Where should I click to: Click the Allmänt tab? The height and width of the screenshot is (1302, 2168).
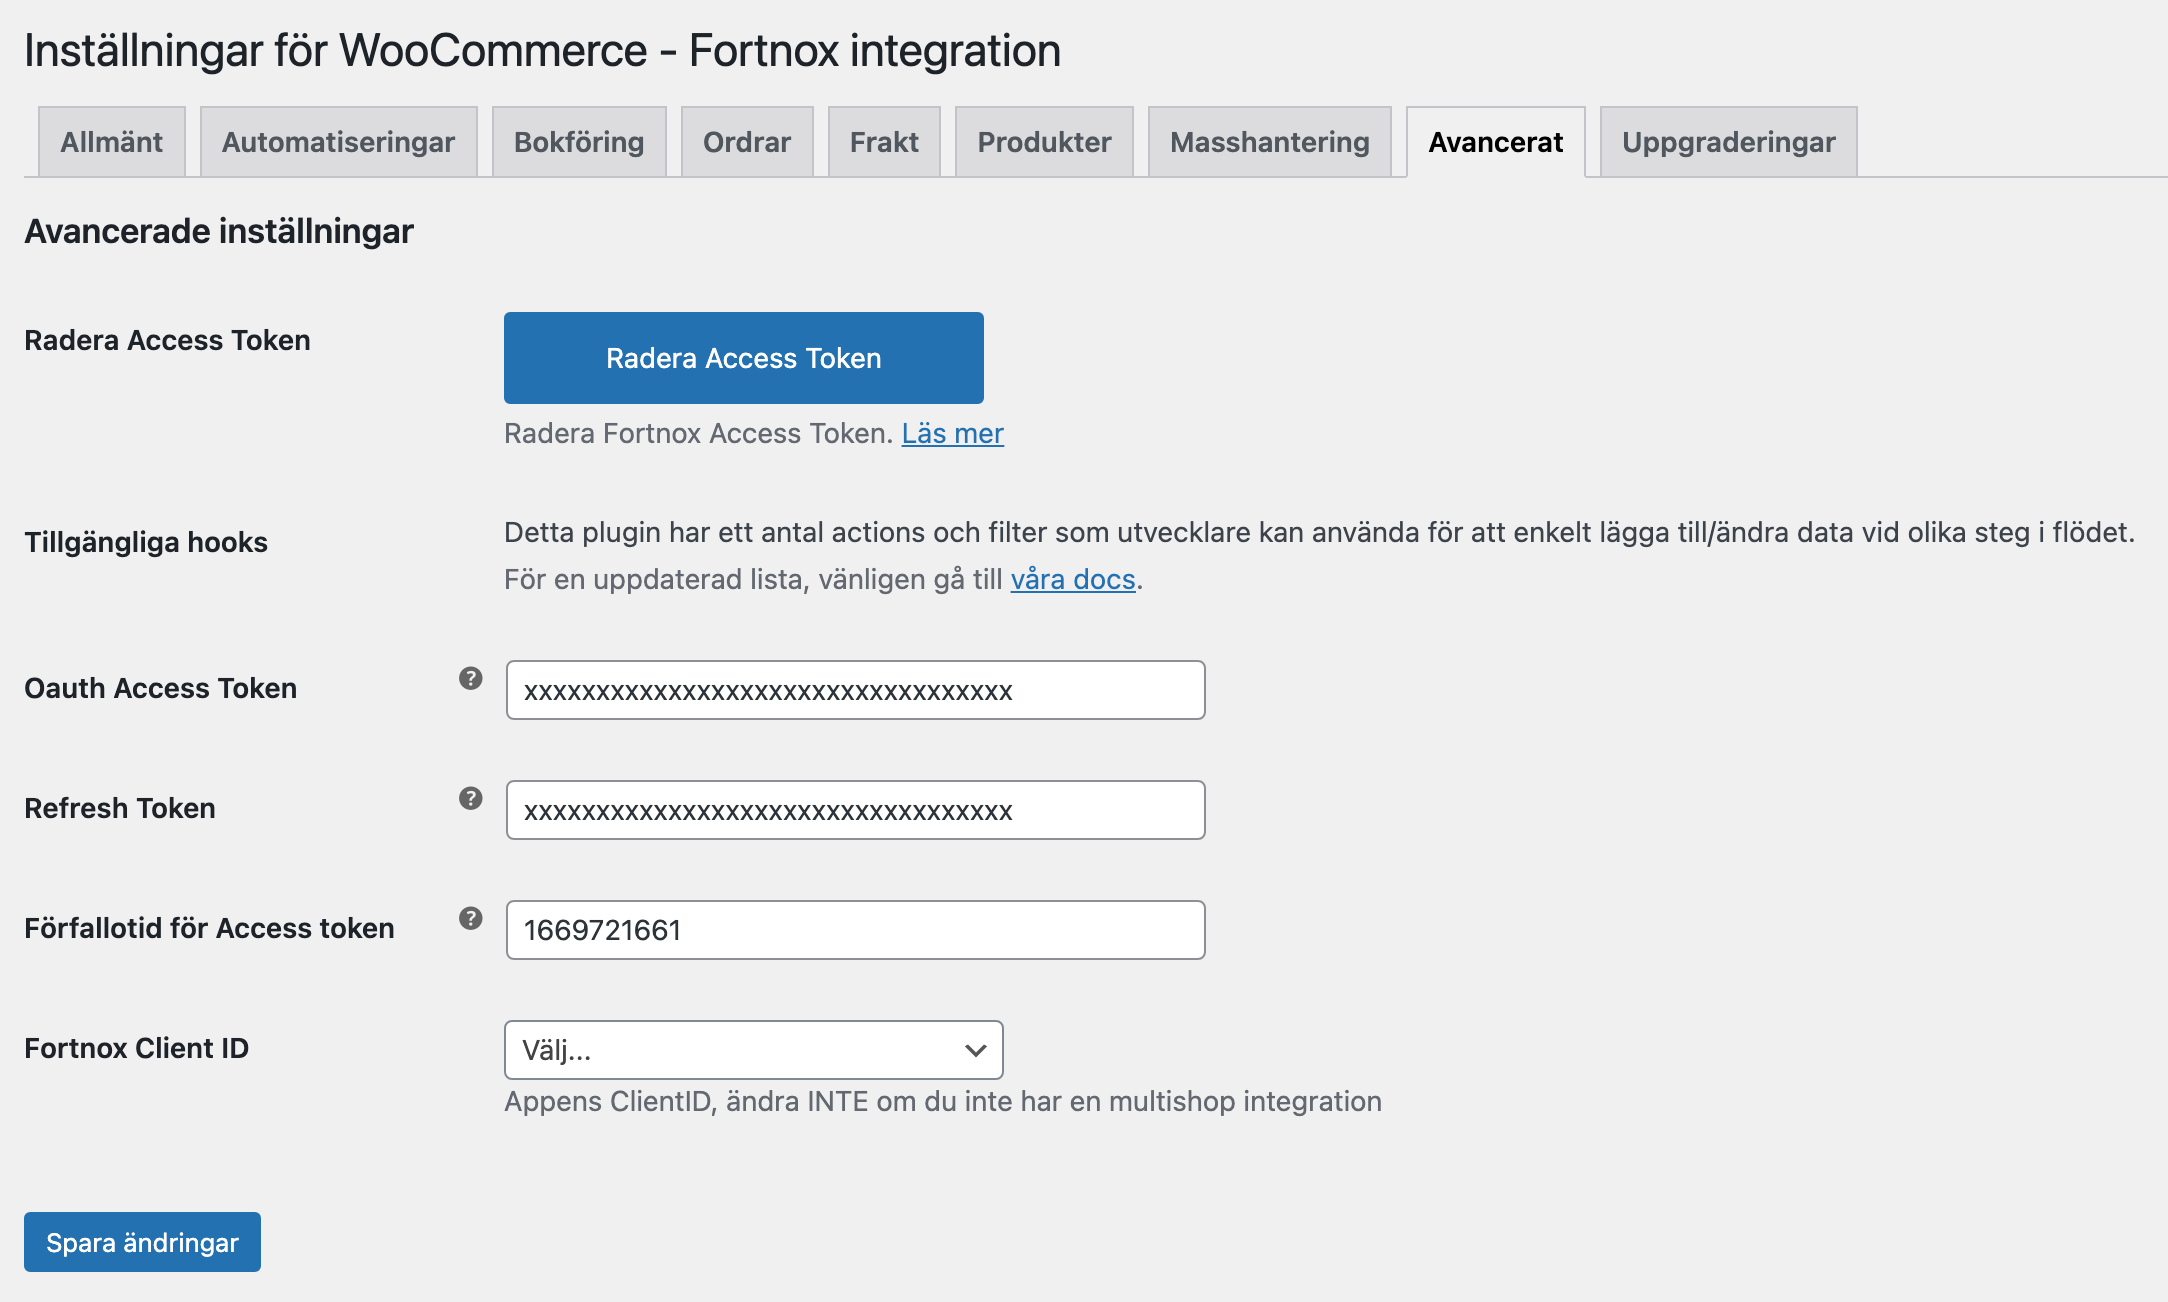[x=110, y=141]
